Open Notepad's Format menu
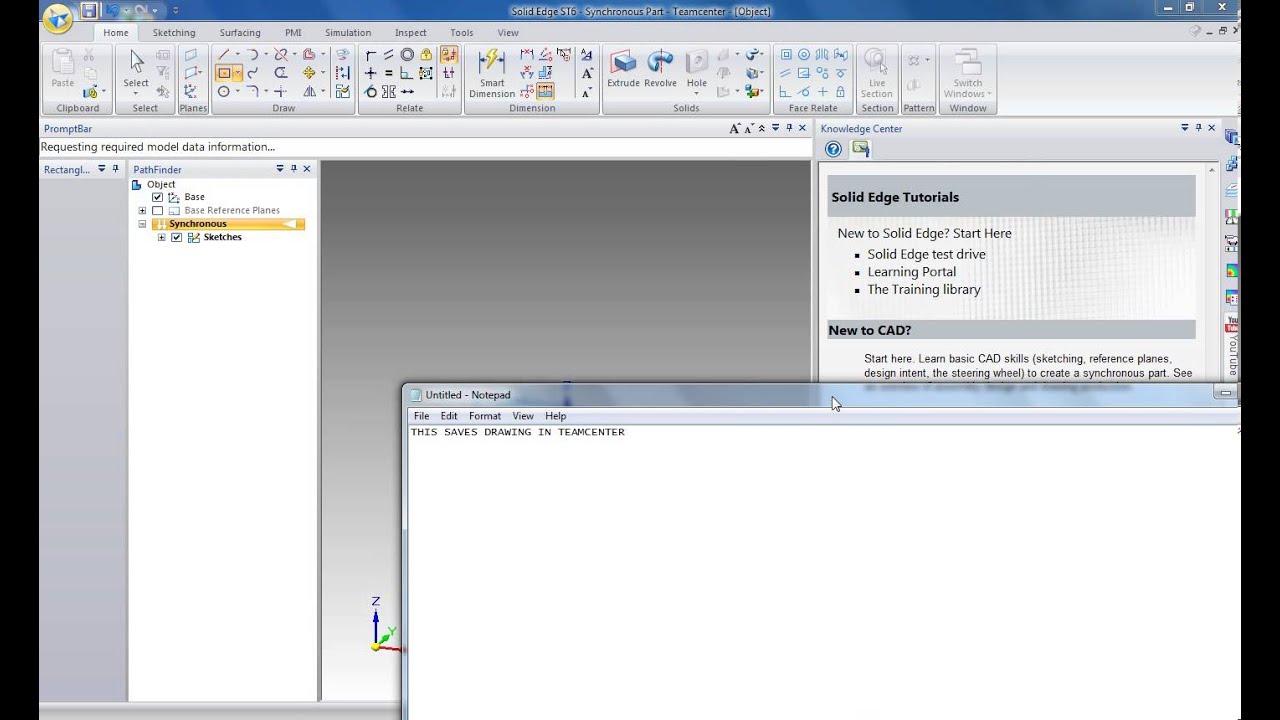 tap(485, 416)
